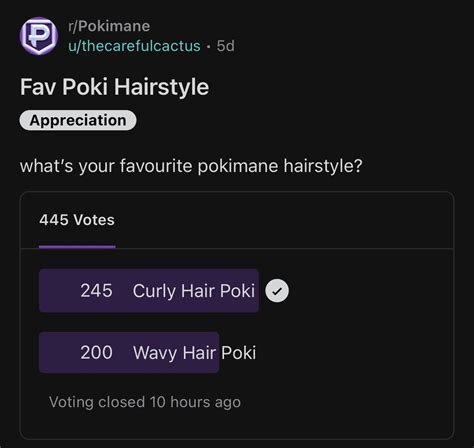Click the dot separator before 5d

click(x=209, y=47)
